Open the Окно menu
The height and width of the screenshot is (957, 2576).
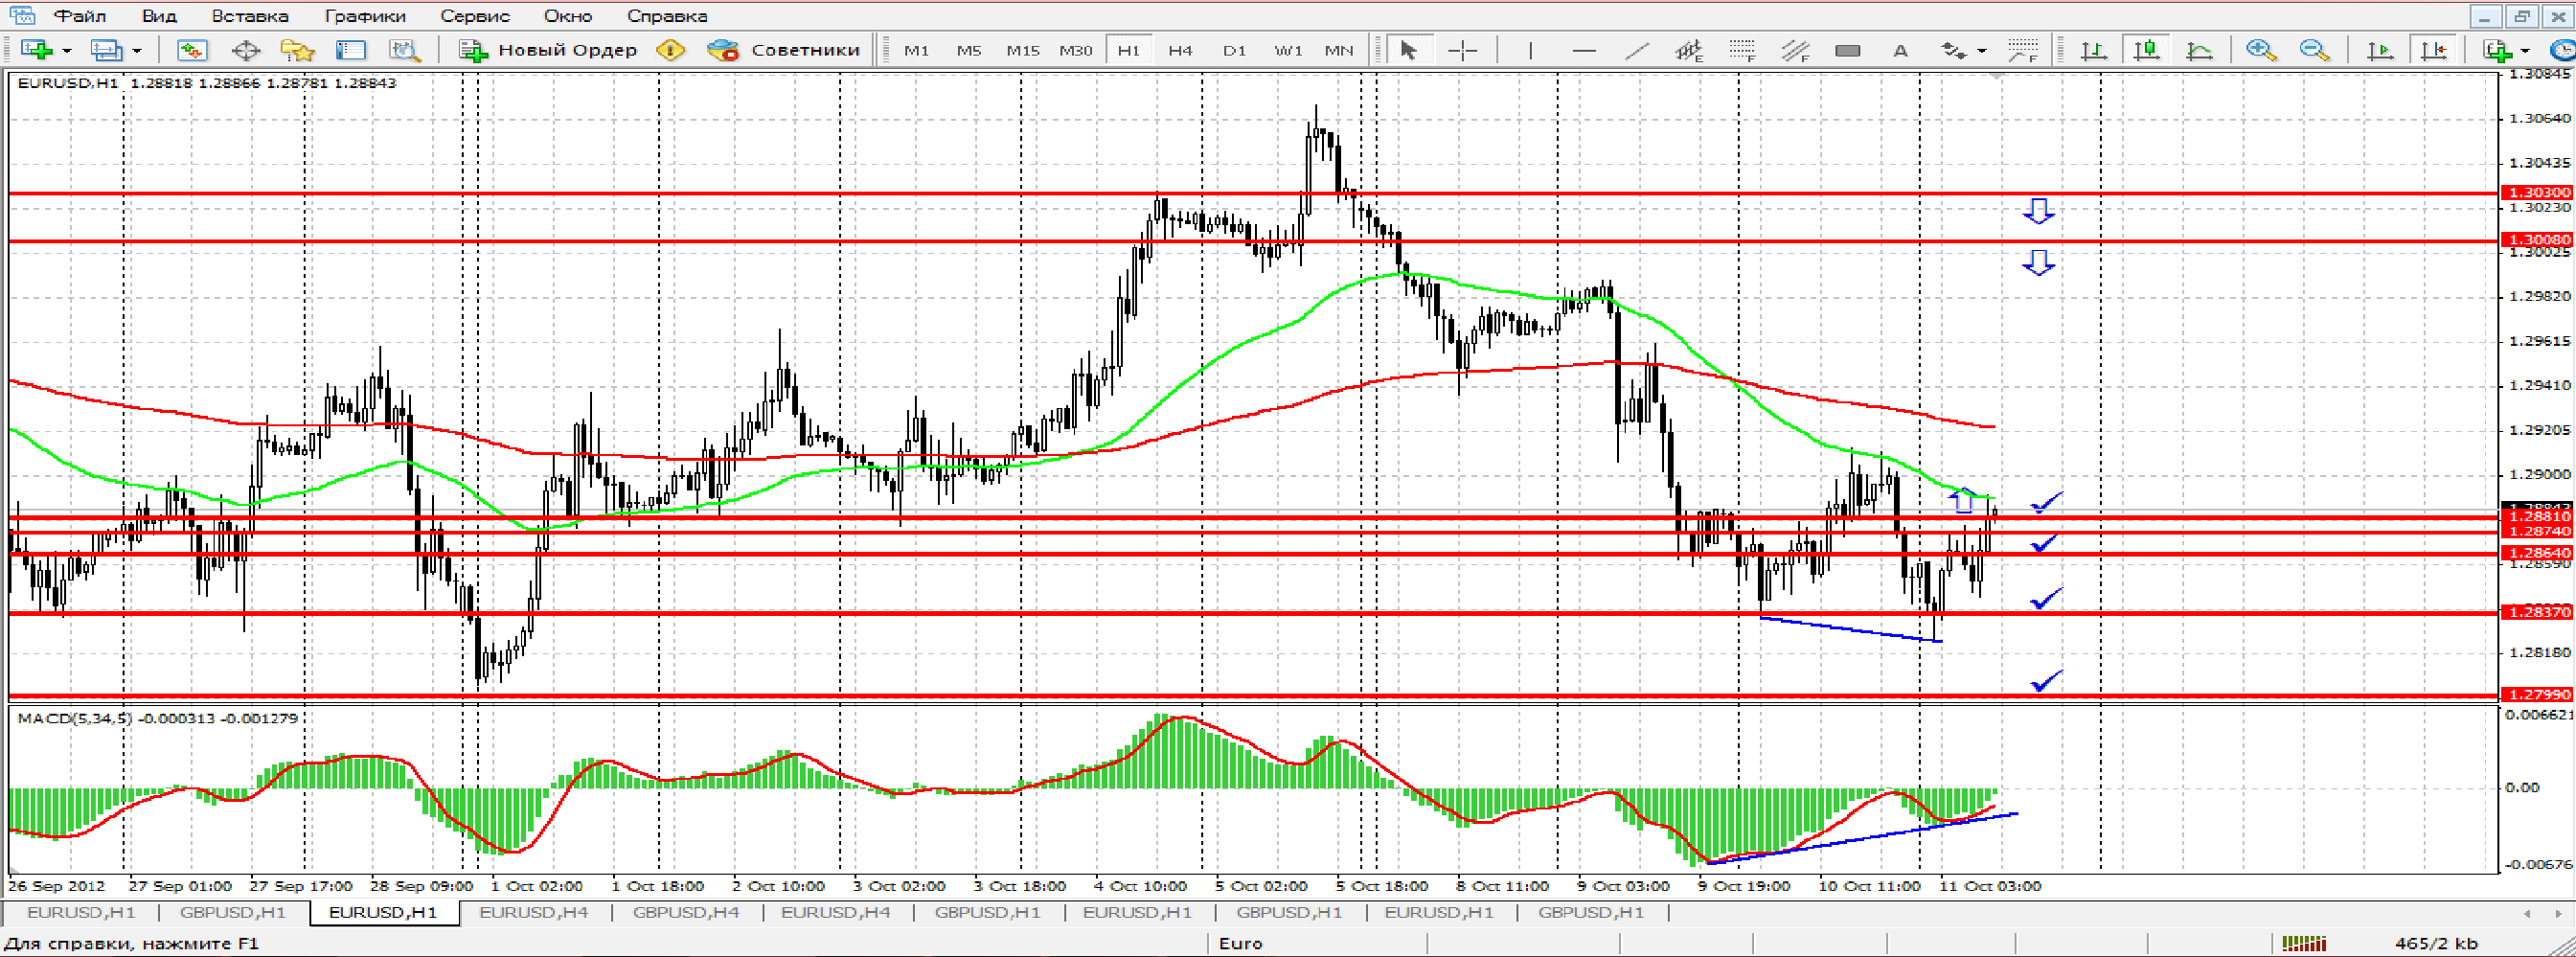568,16
